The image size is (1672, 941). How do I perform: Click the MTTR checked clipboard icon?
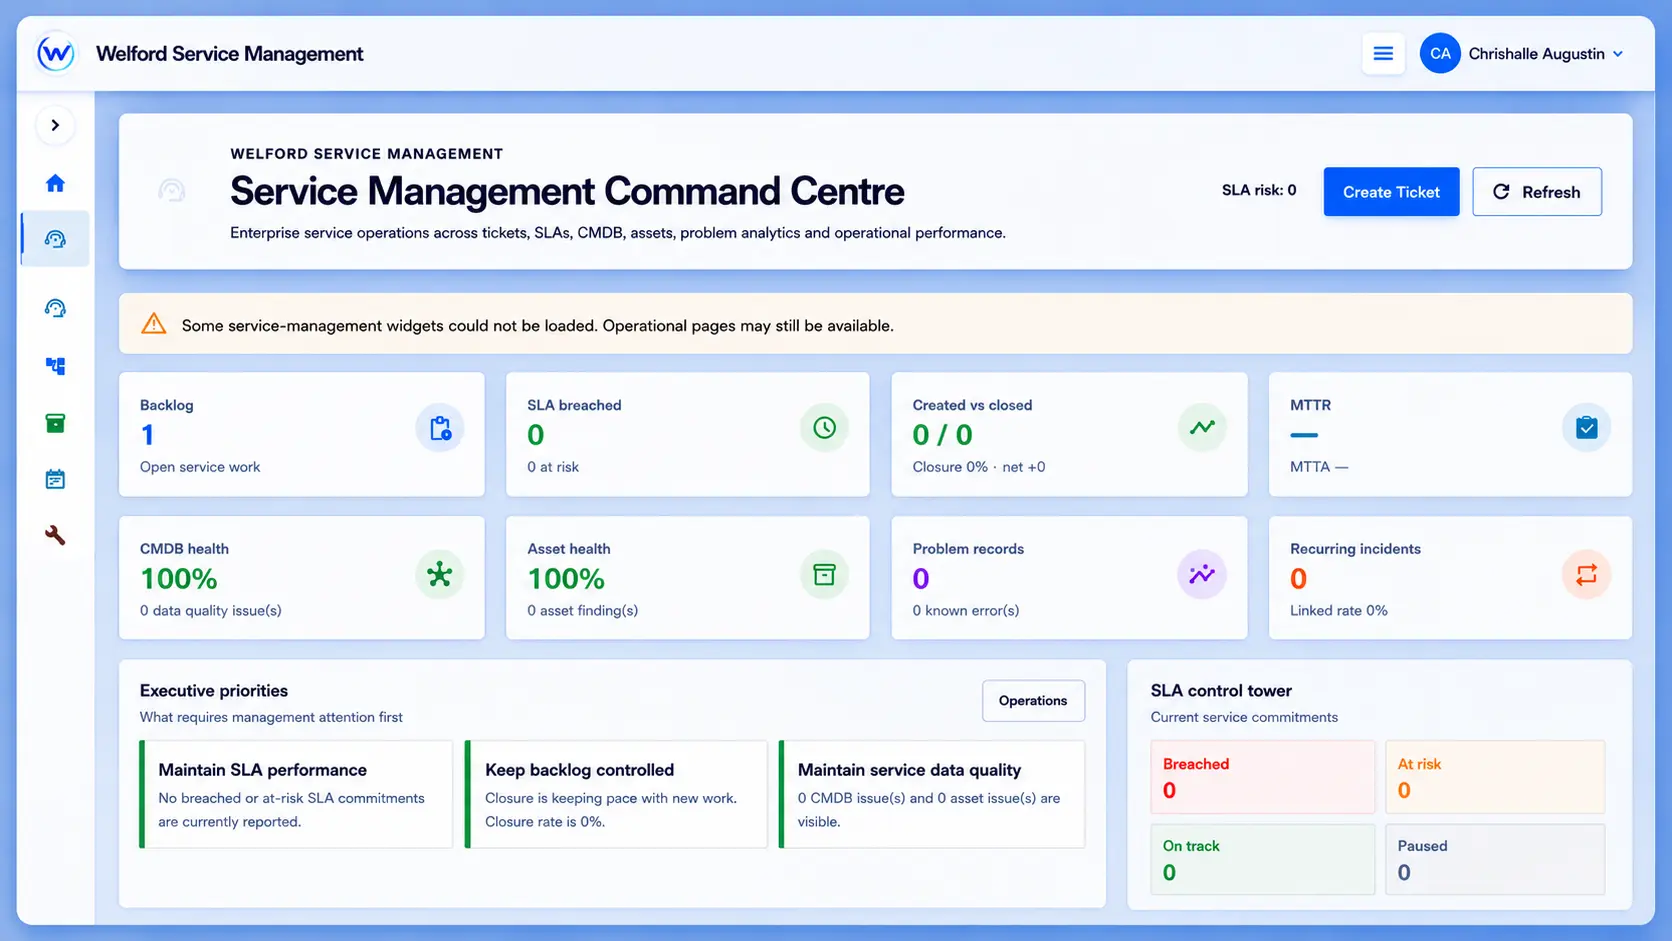pos(1586,428)
